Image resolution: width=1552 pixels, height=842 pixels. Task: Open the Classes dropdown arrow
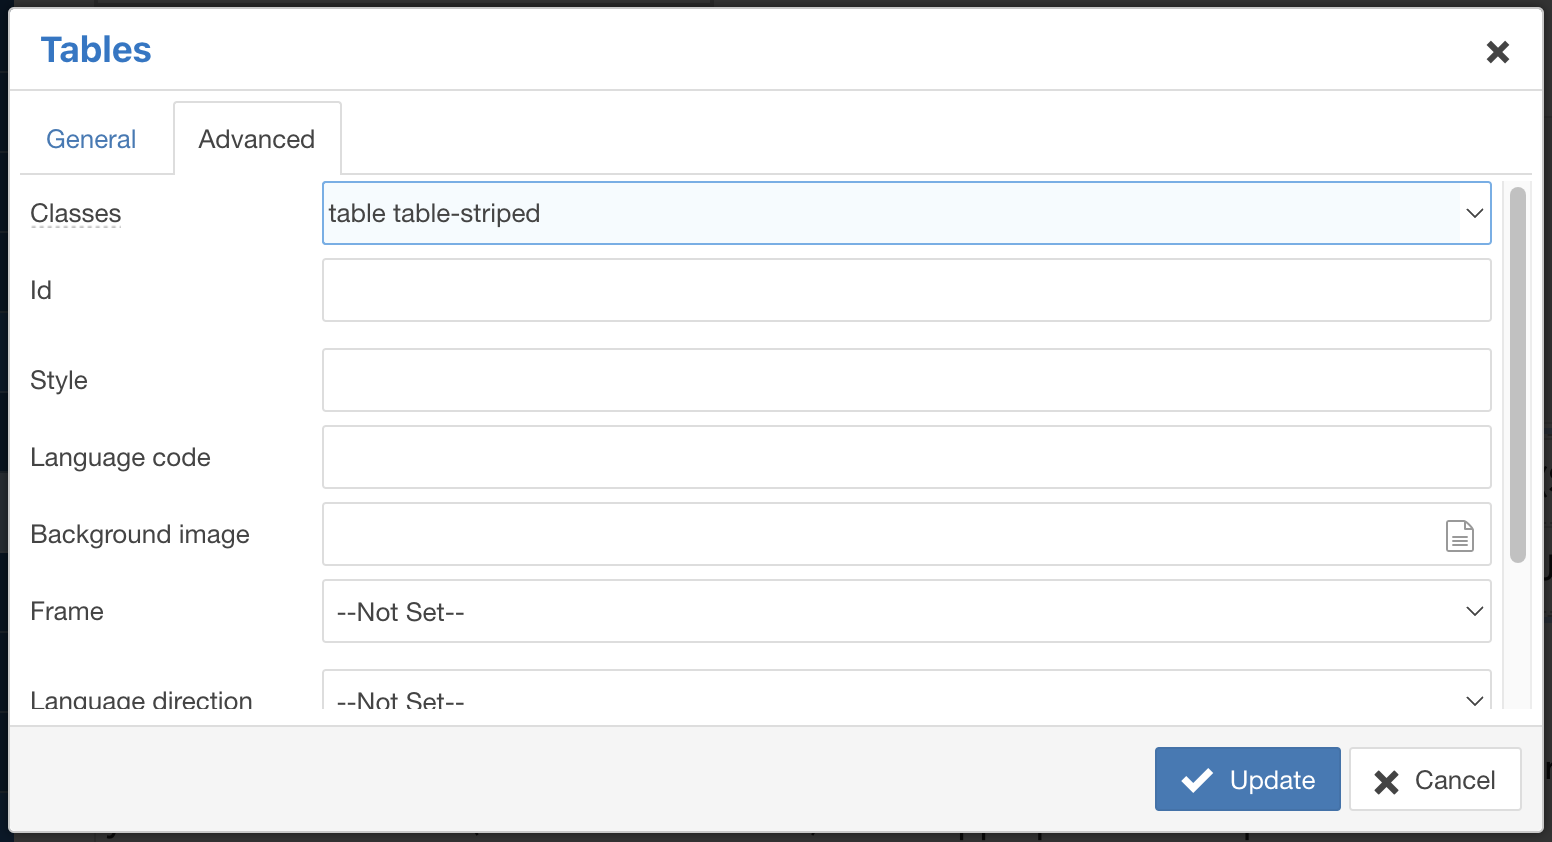point(1474,213)
